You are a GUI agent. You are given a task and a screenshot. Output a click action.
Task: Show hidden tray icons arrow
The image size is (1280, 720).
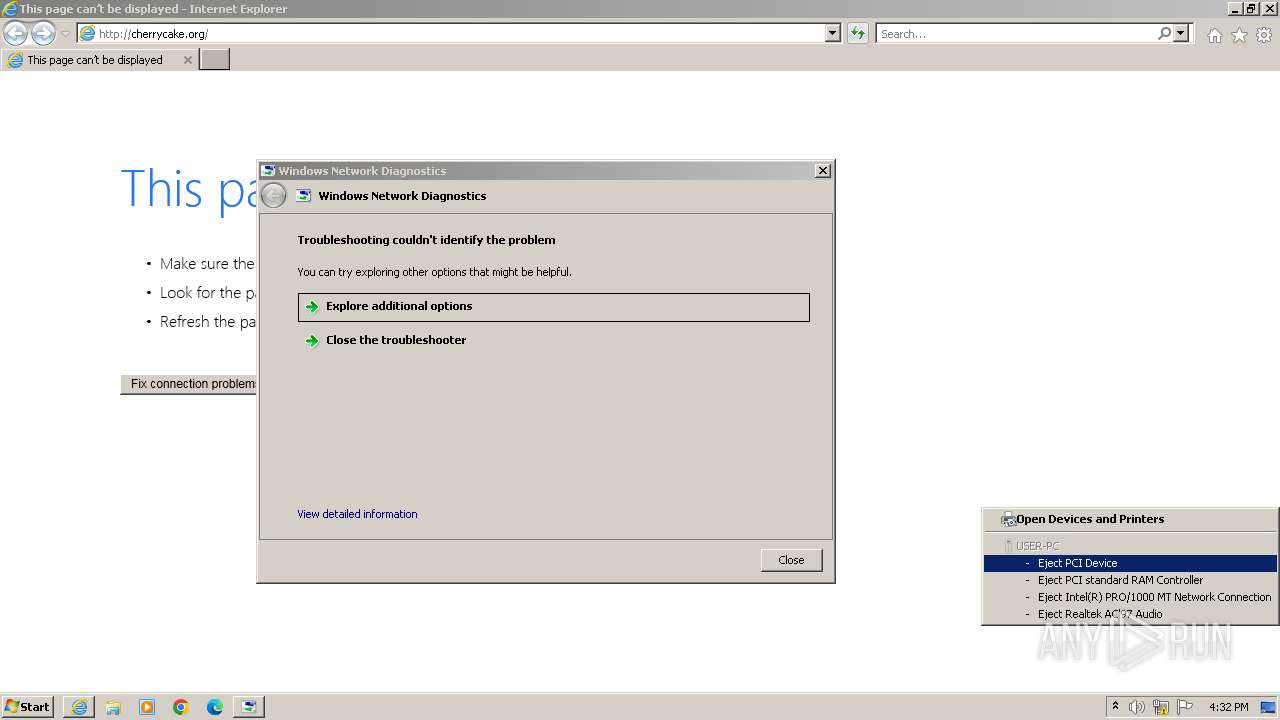pos(1115,707)
